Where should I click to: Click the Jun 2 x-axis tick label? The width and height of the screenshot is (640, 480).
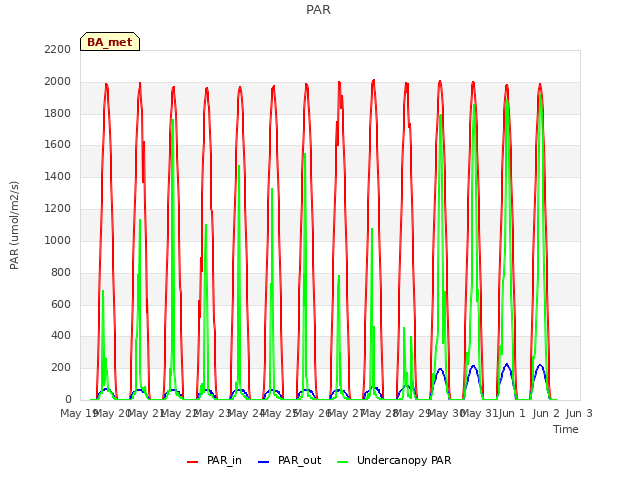tap(546, 413)
